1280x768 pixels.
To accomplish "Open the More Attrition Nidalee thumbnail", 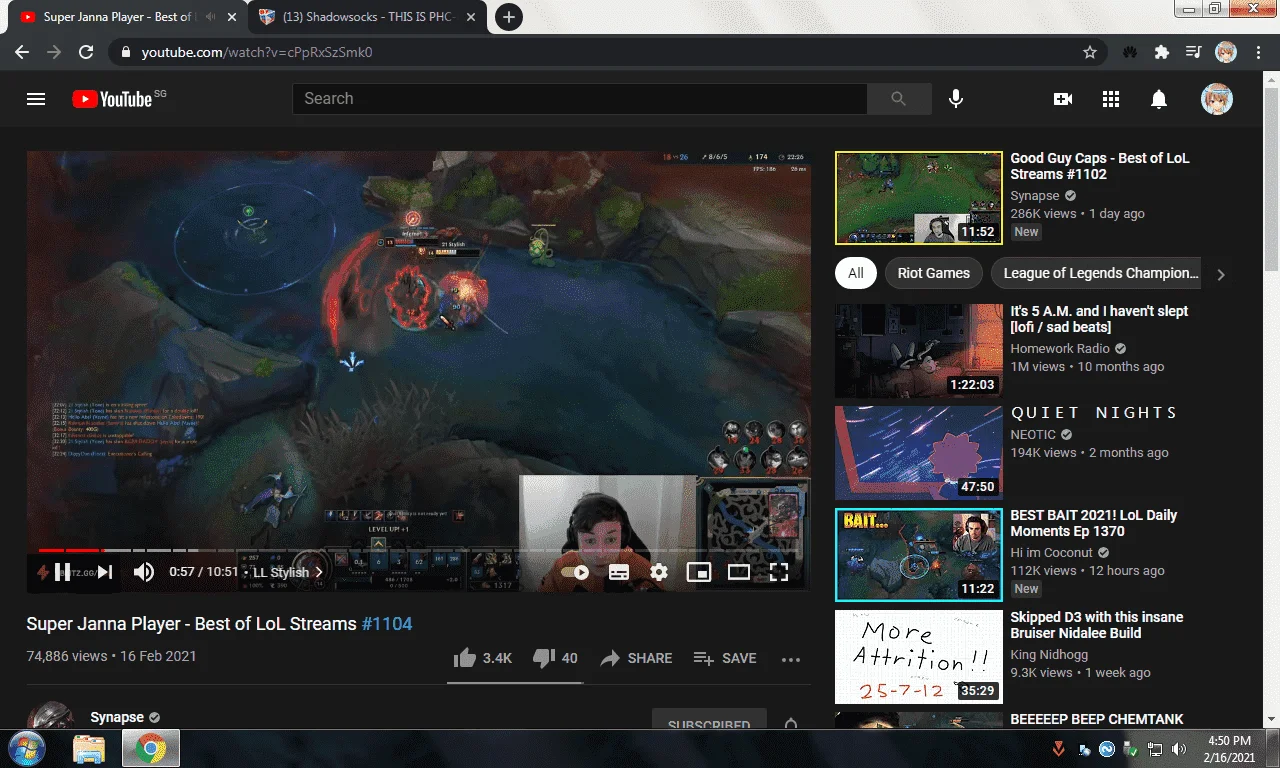I will click(919, 657).
